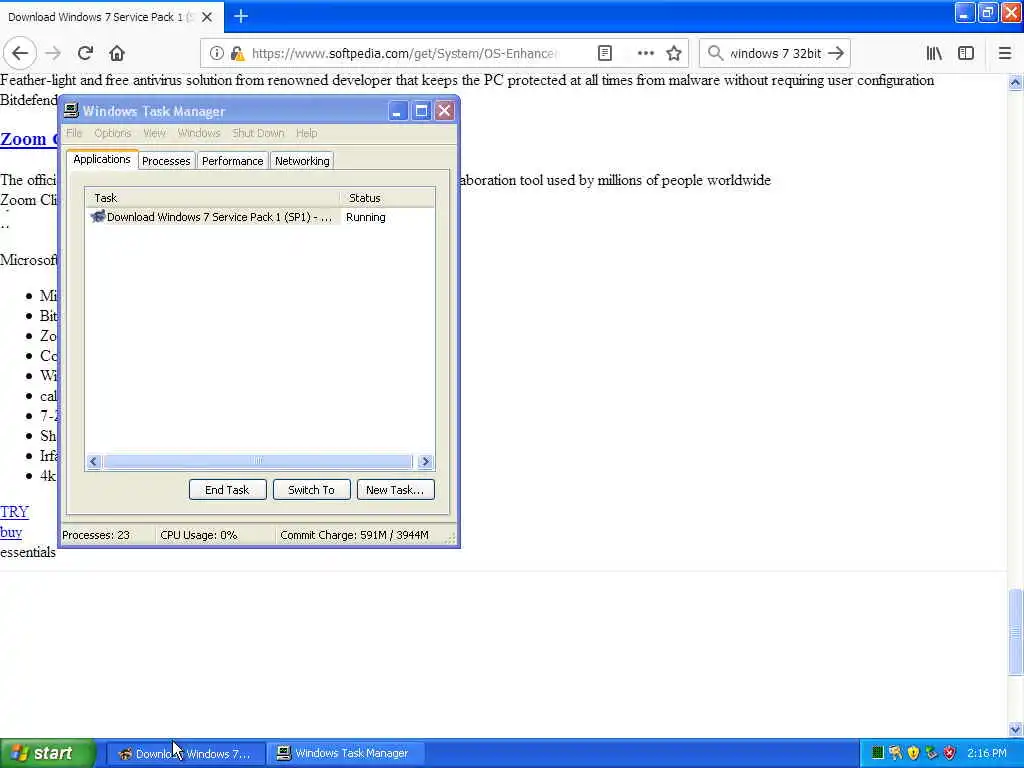This screenshot has height=768, width=1024.
Task: Open the Zoom heading link
Action: tap(29, 139)
